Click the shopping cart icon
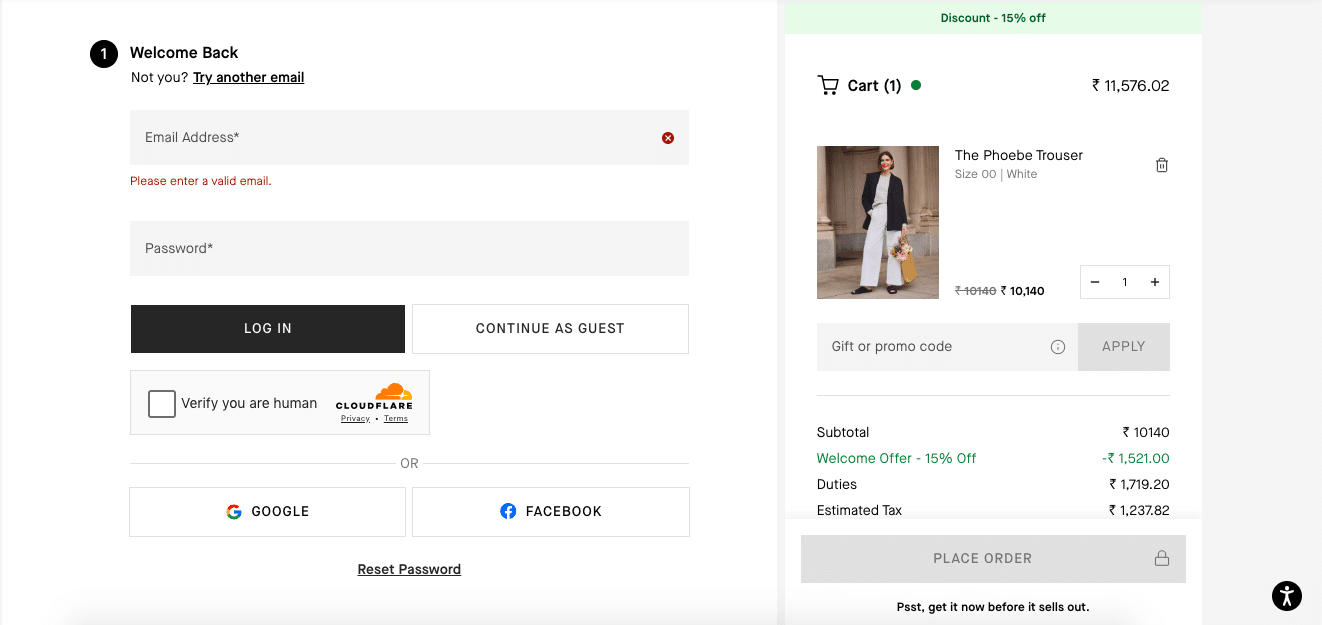 click(828, 86)
